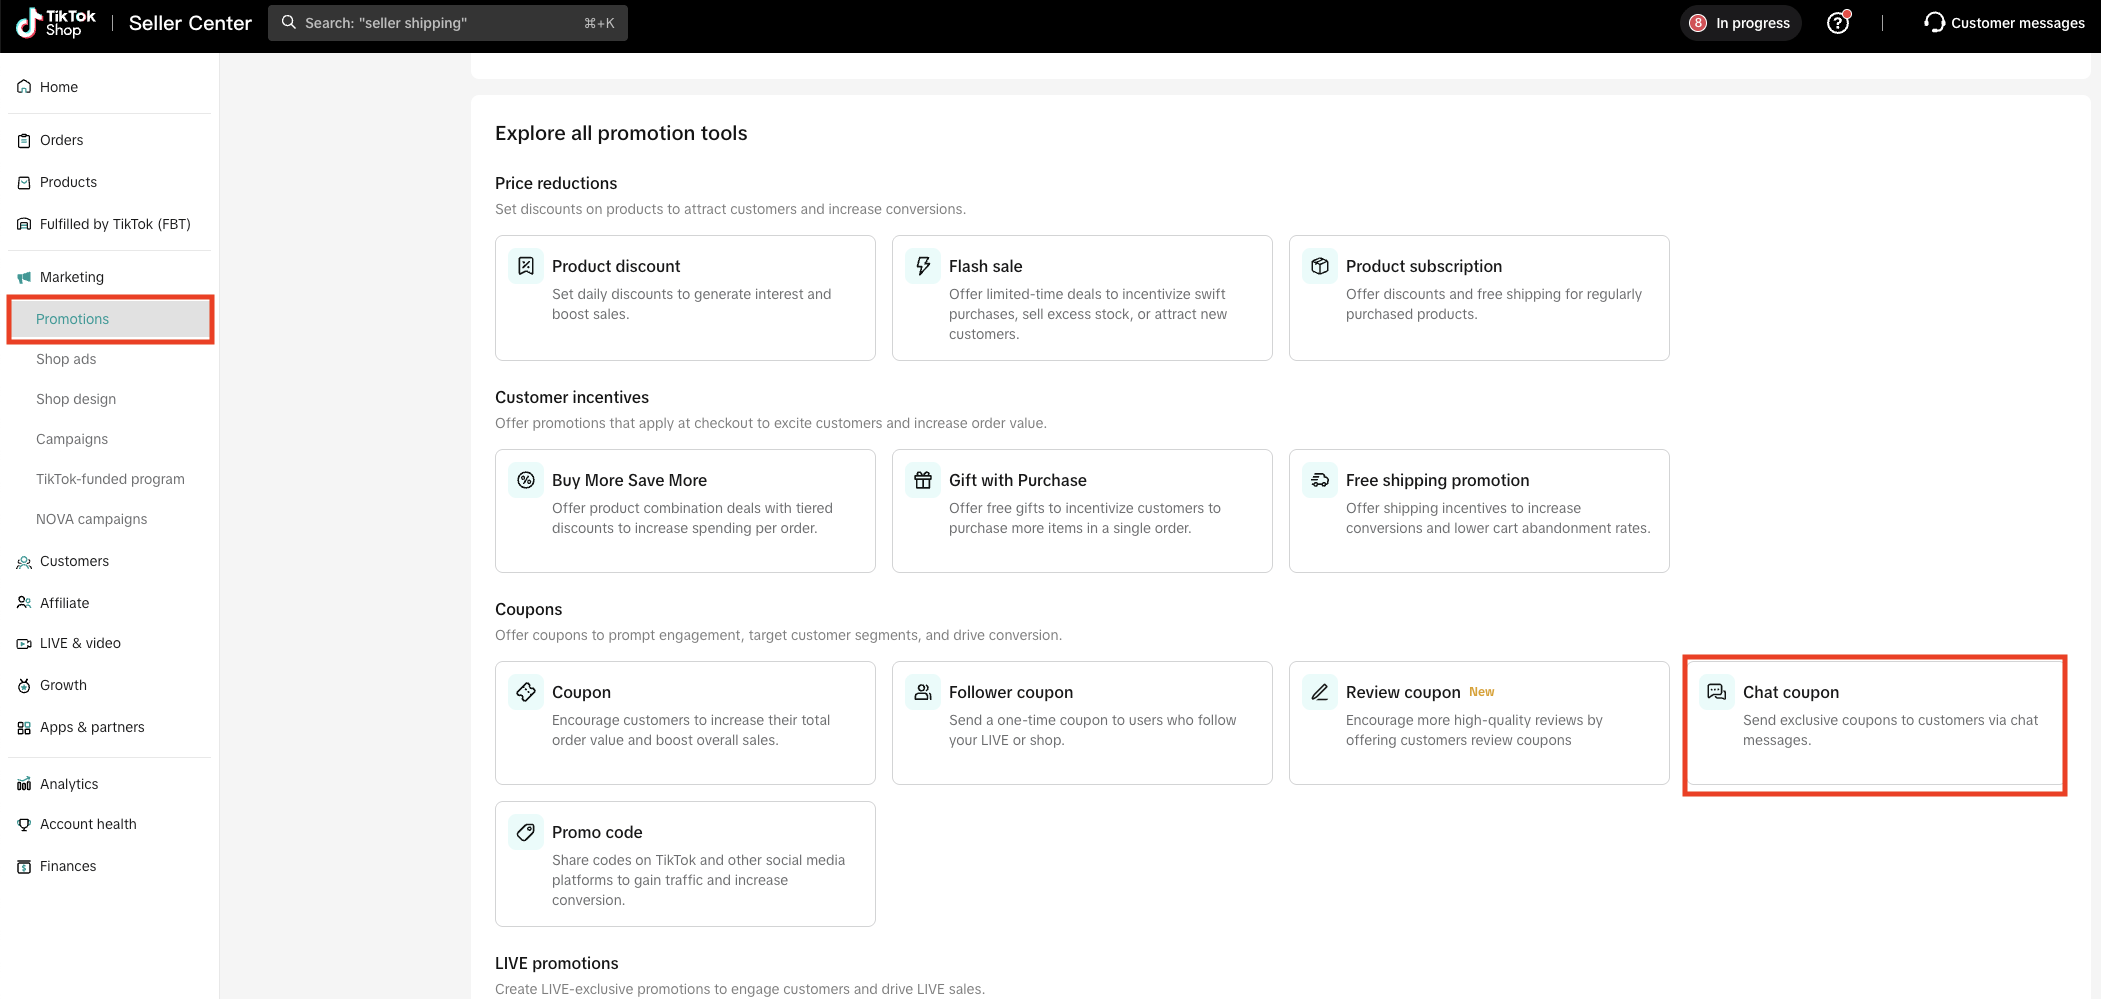Screen dimensions: 2101x999
Task: Click the Follower coupon person icon
Action: [923, 692]
